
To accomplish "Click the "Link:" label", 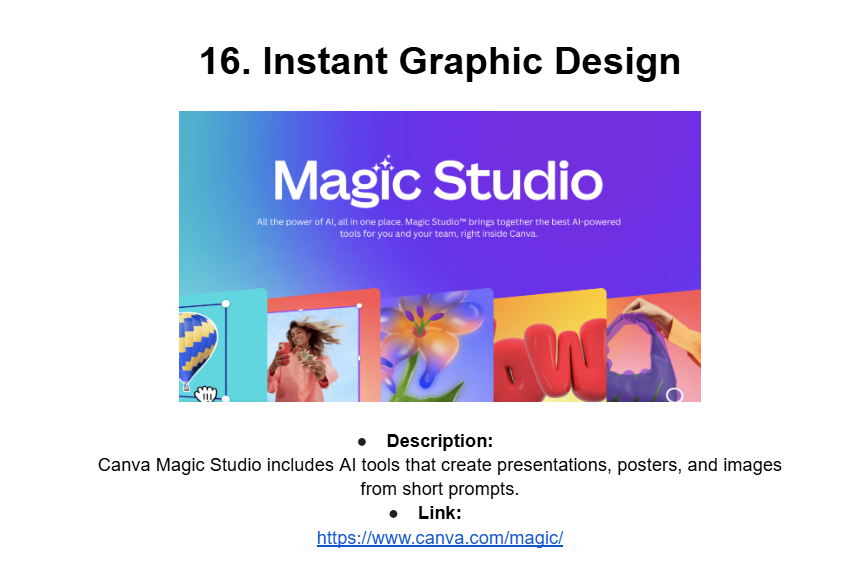I will click(440, 513).
